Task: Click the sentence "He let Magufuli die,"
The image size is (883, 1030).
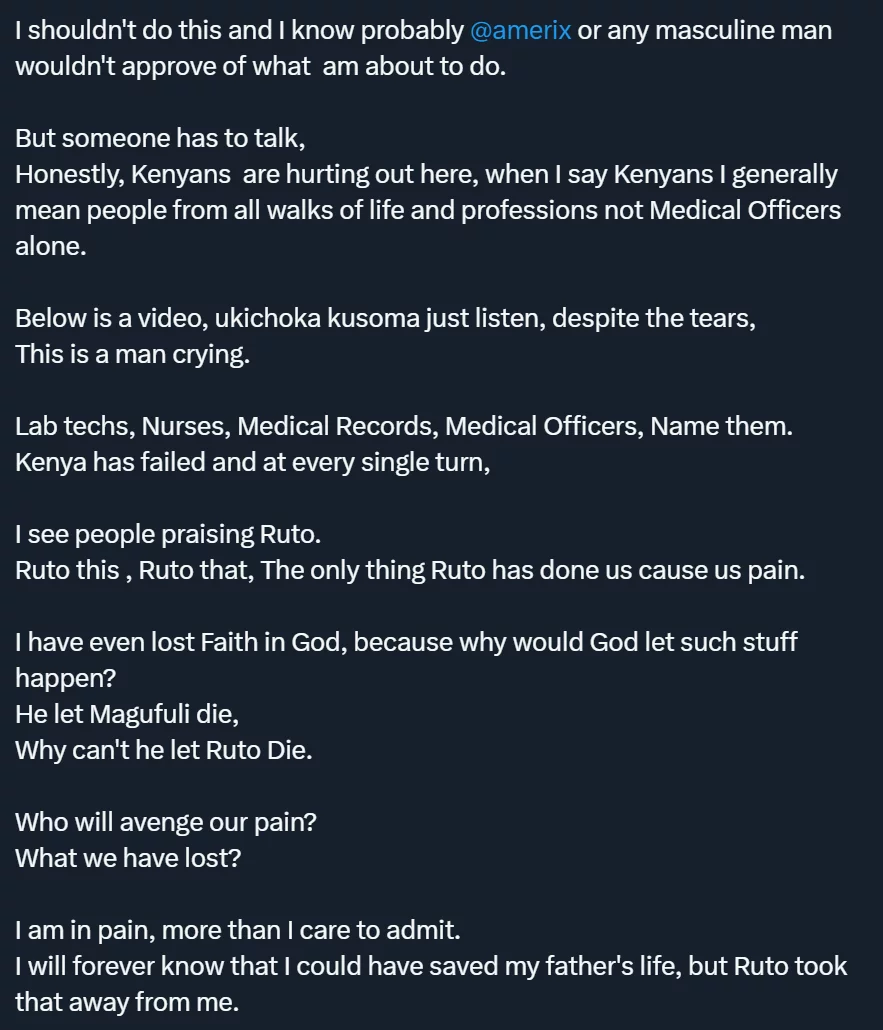Action: (127, 714)
